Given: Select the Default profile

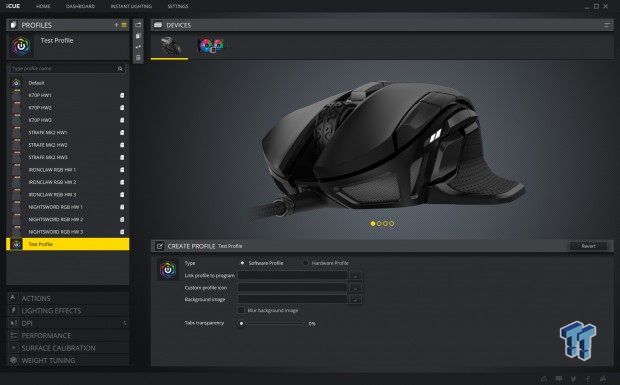Looking at the screenshot, I should [68, 83].
